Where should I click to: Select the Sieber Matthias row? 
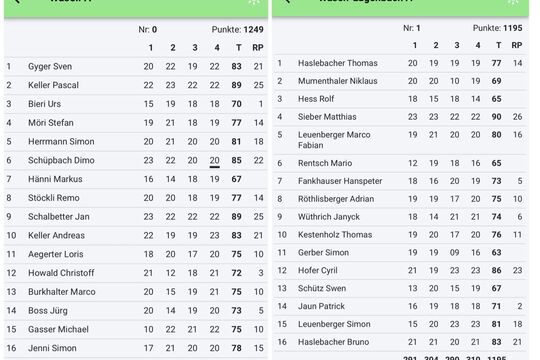tap(400, 117)
